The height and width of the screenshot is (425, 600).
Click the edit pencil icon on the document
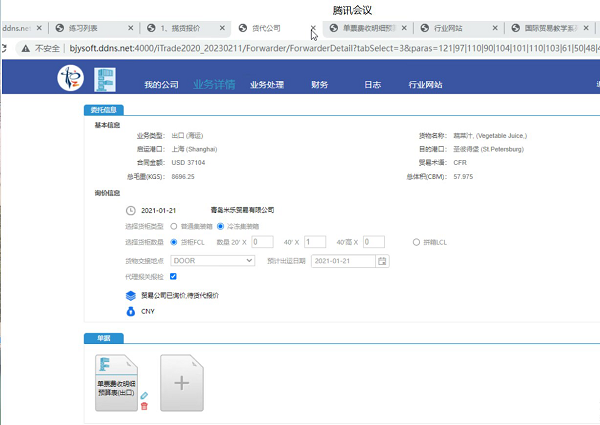(x=144, y=396)
